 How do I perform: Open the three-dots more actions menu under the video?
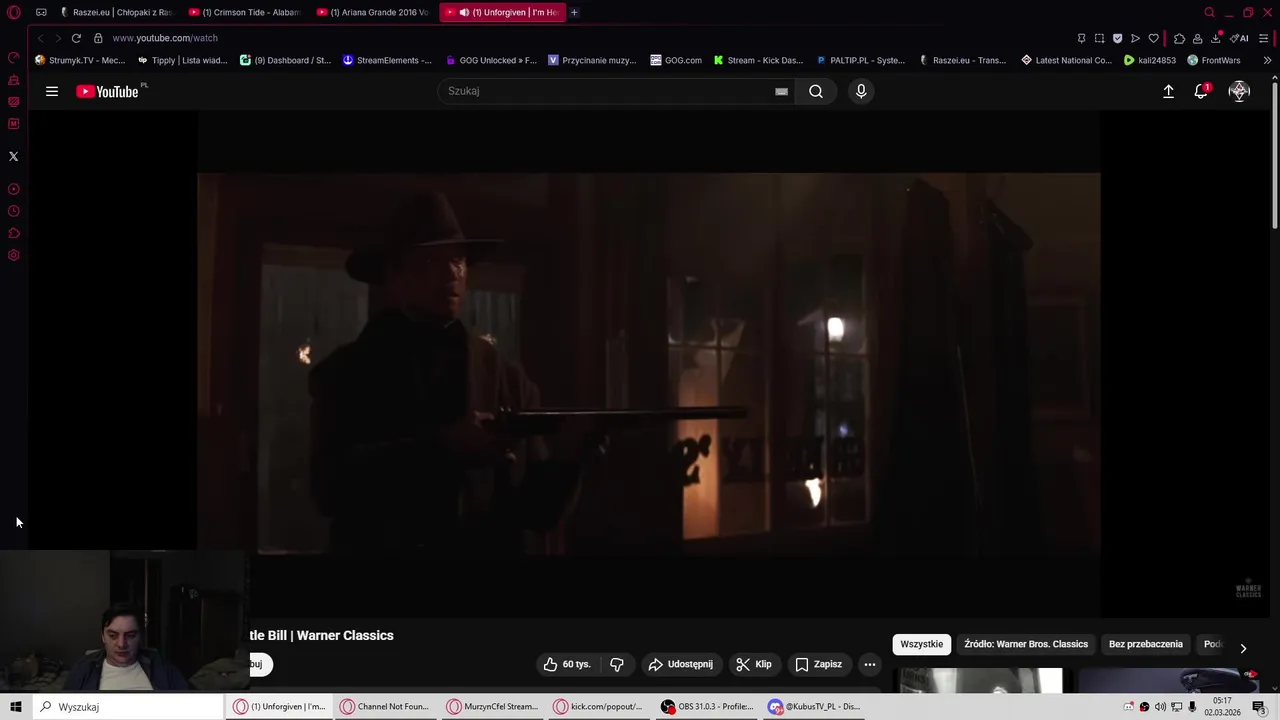point(870,664)
